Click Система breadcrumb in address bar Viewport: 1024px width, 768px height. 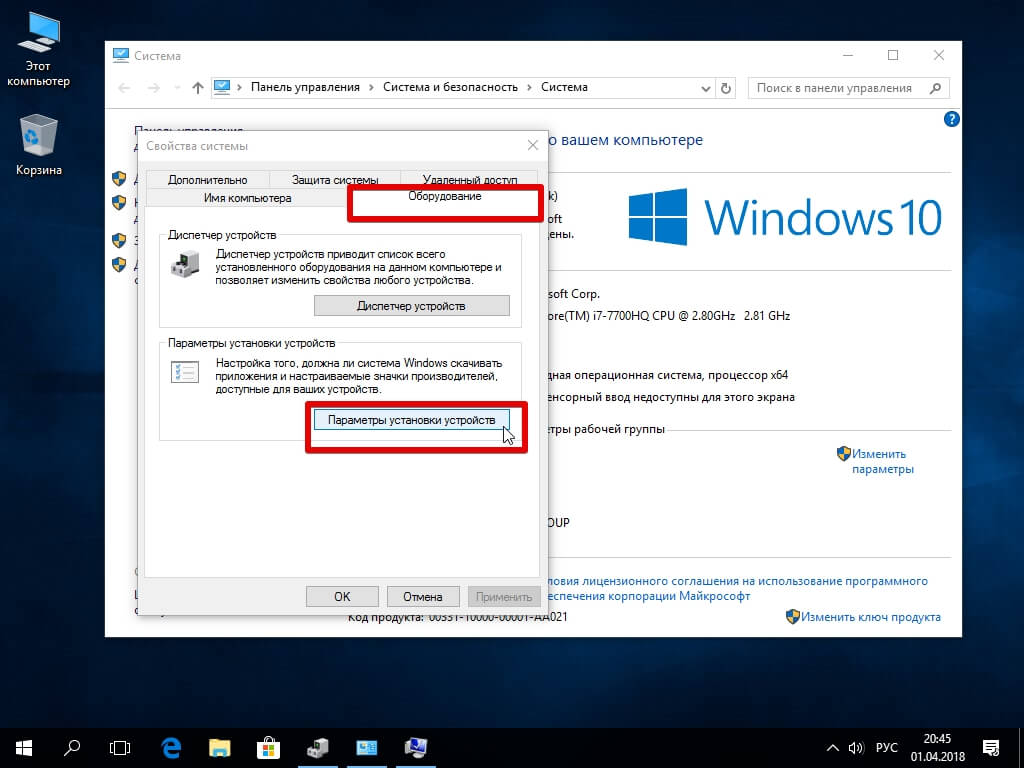pos(564,88)
